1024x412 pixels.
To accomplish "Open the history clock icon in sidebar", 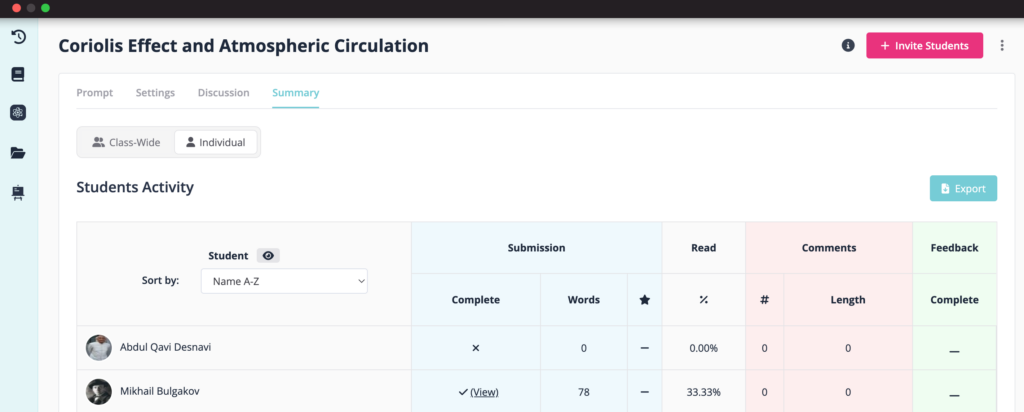I will tap(18, 37).
